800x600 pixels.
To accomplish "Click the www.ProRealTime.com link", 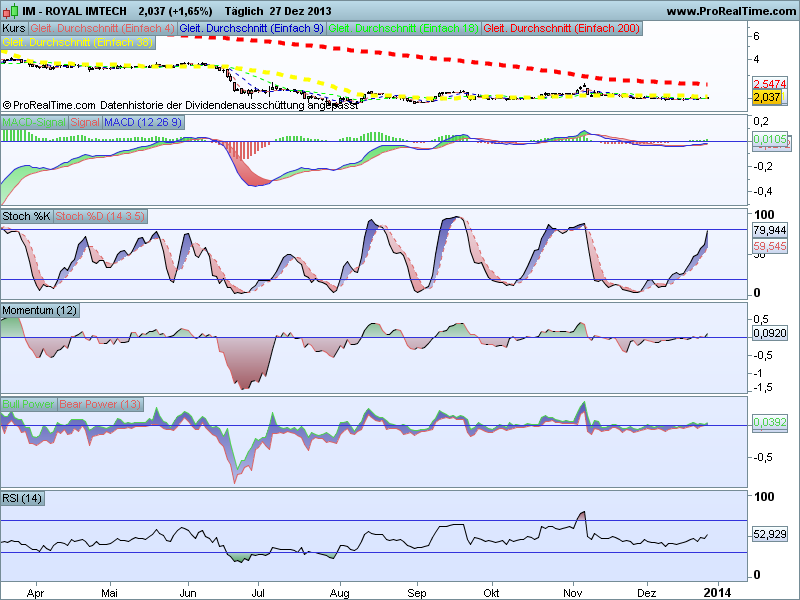I will click(731, 11).
